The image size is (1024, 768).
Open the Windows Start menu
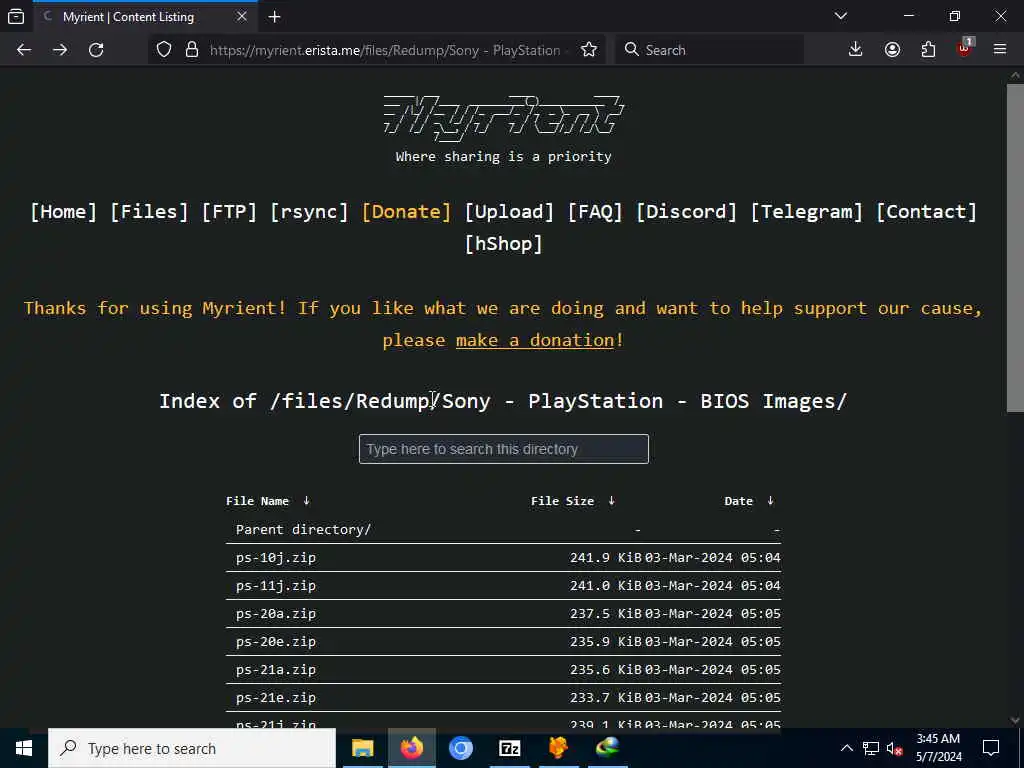pyautogui.click(x=24, y=748)
